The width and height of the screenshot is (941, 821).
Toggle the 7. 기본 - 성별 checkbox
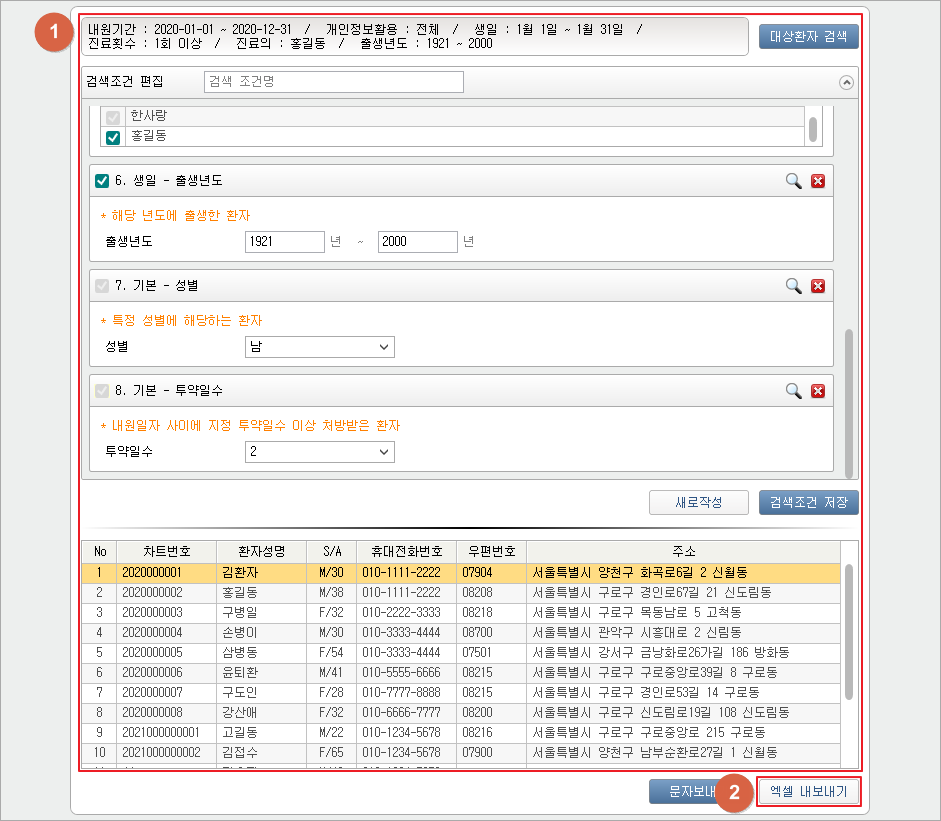click(101, 286)
